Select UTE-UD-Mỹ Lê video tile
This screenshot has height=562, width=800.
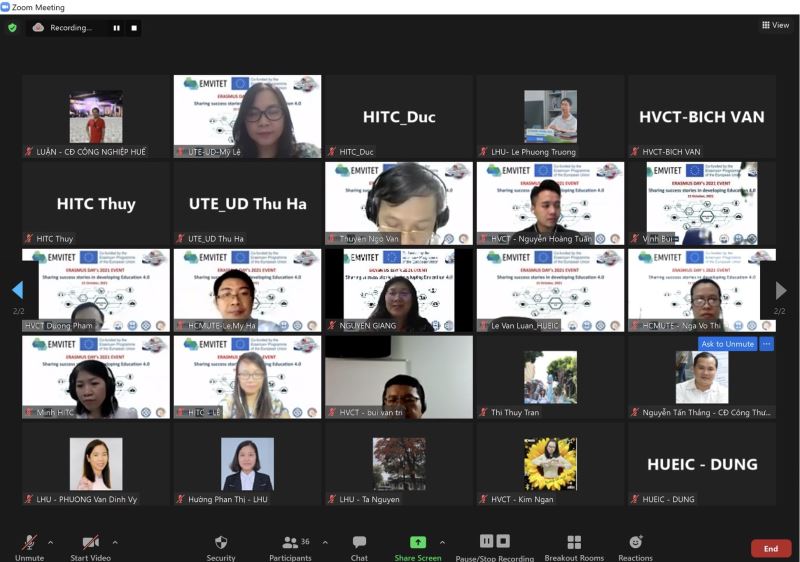[247, 116]
